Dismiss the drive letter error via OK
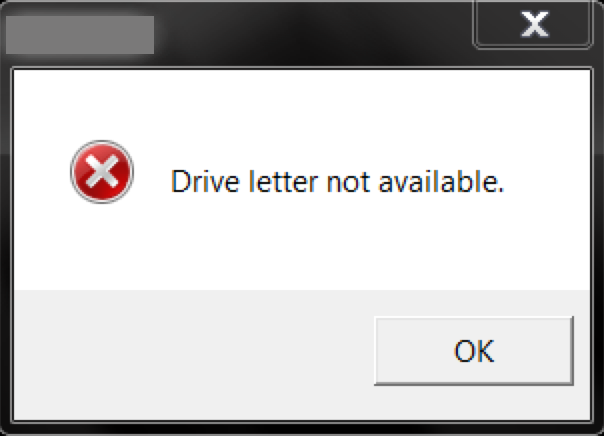Viewport: 604px width, 436px height. pos(474,350)
